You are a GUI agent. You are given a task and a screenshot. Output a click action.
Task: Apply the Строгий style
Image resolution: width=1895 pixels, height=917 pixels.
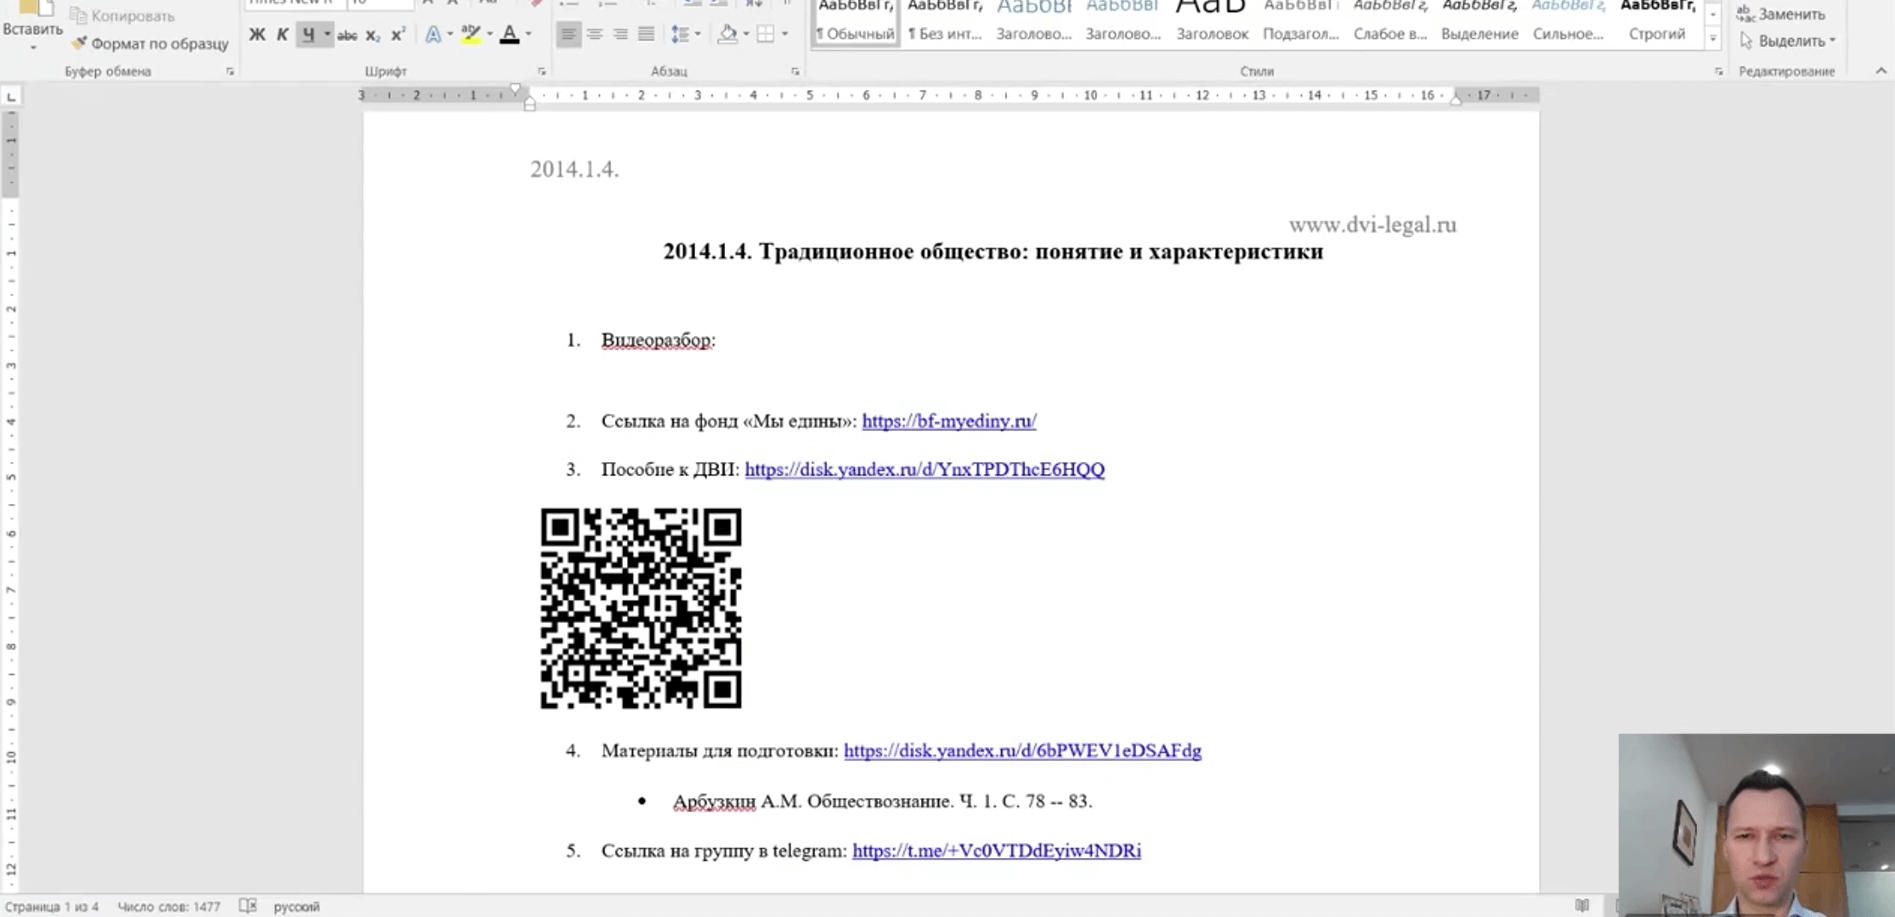(1657, 22)
